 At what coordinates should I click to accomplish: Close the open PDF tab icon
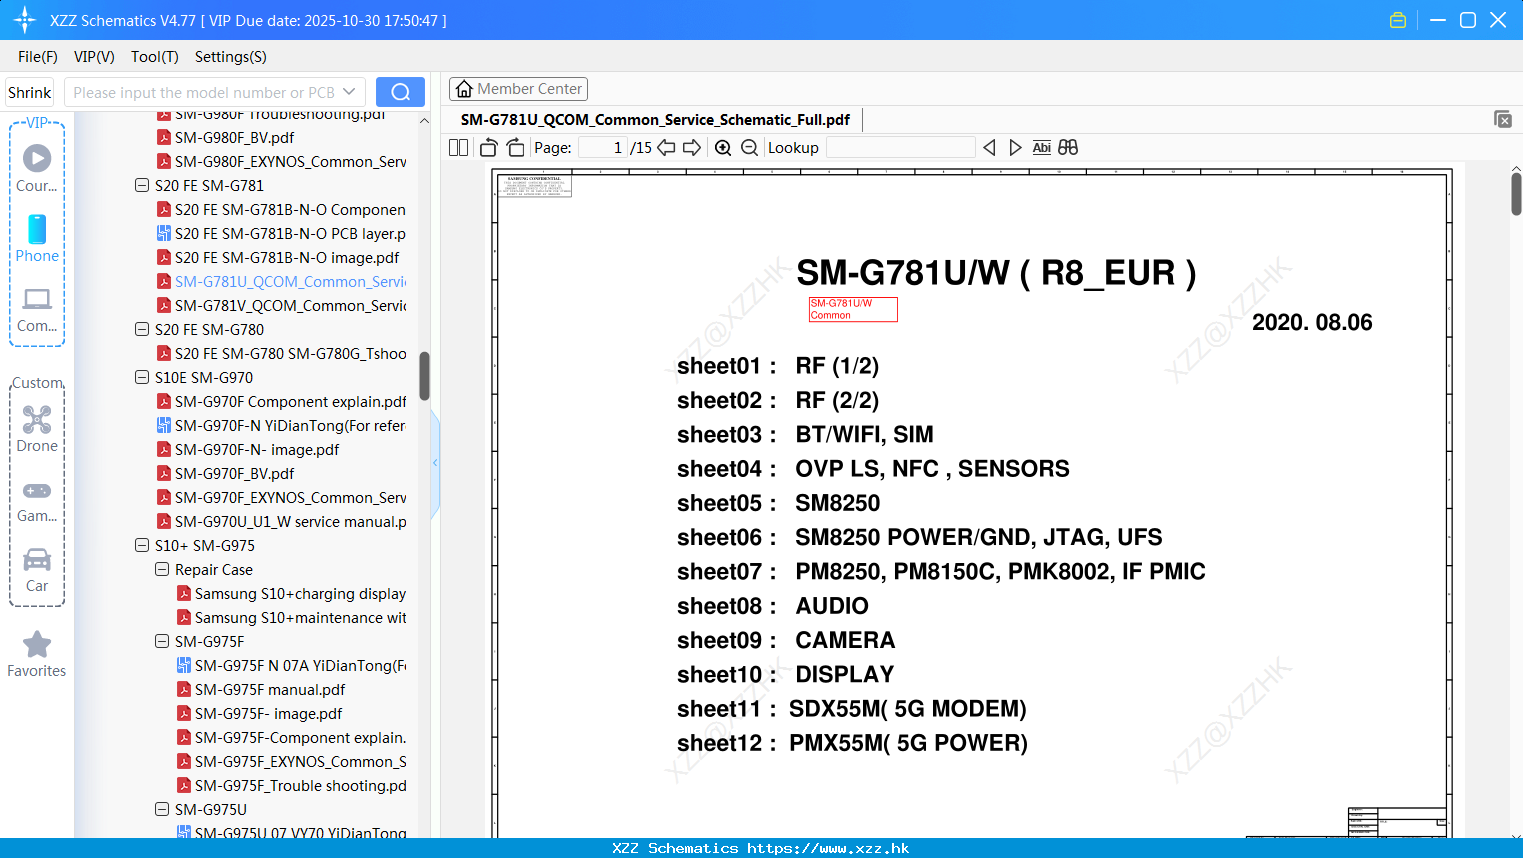point(1502,119)
